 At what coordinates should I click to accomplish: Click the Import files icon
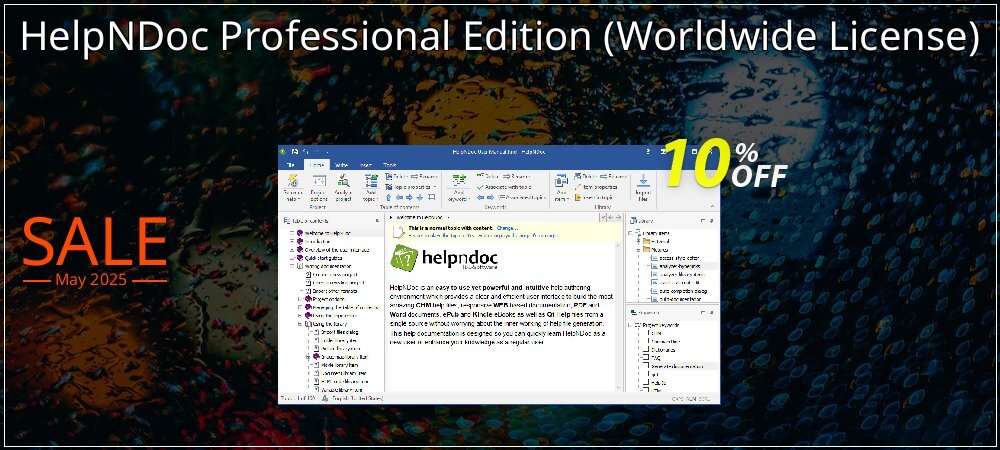[x=643, y=180]
